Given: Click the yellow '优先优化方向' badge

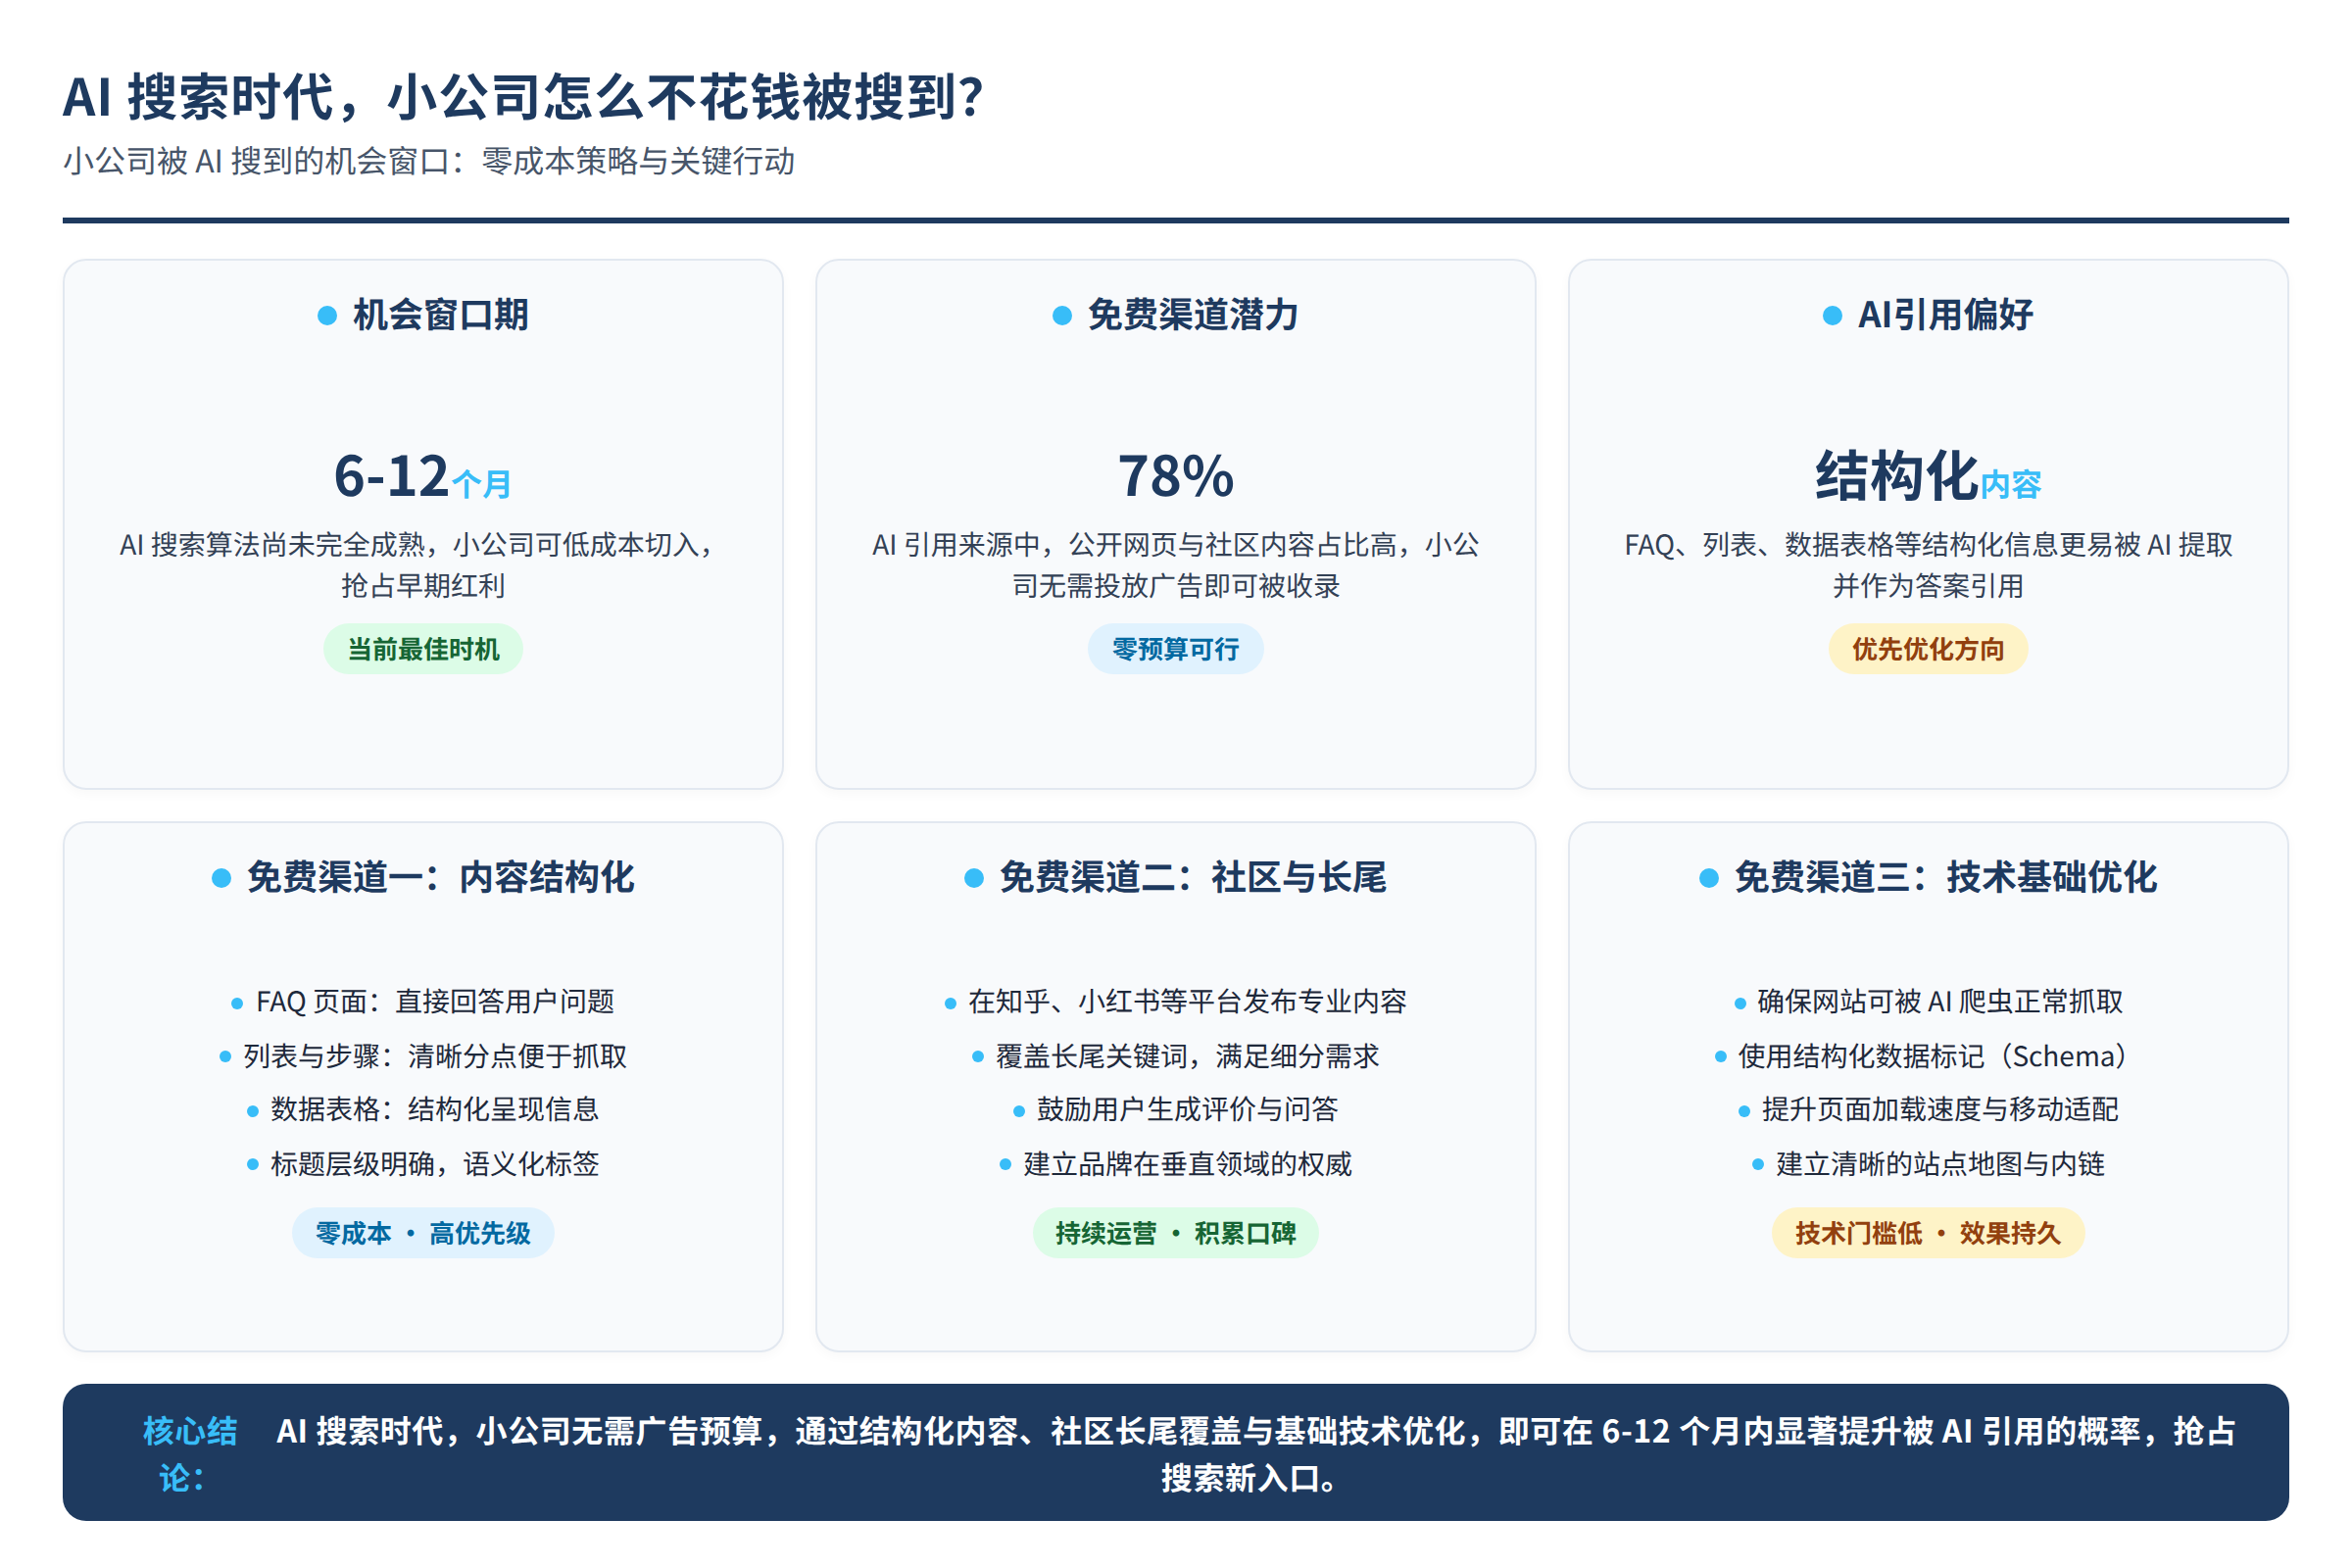Looking at the screenshot, I should (x=1928, y=649).
